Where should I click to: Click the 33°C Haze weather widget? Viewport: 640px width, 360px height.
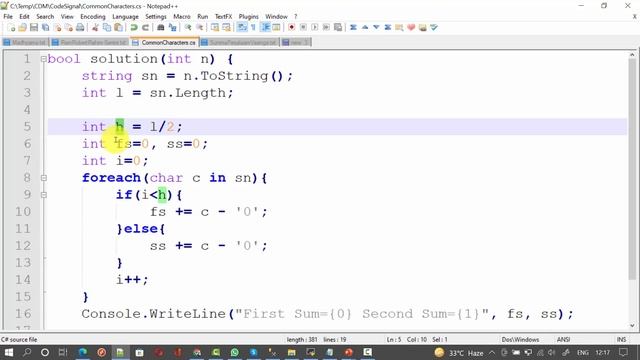pos(459,353)
